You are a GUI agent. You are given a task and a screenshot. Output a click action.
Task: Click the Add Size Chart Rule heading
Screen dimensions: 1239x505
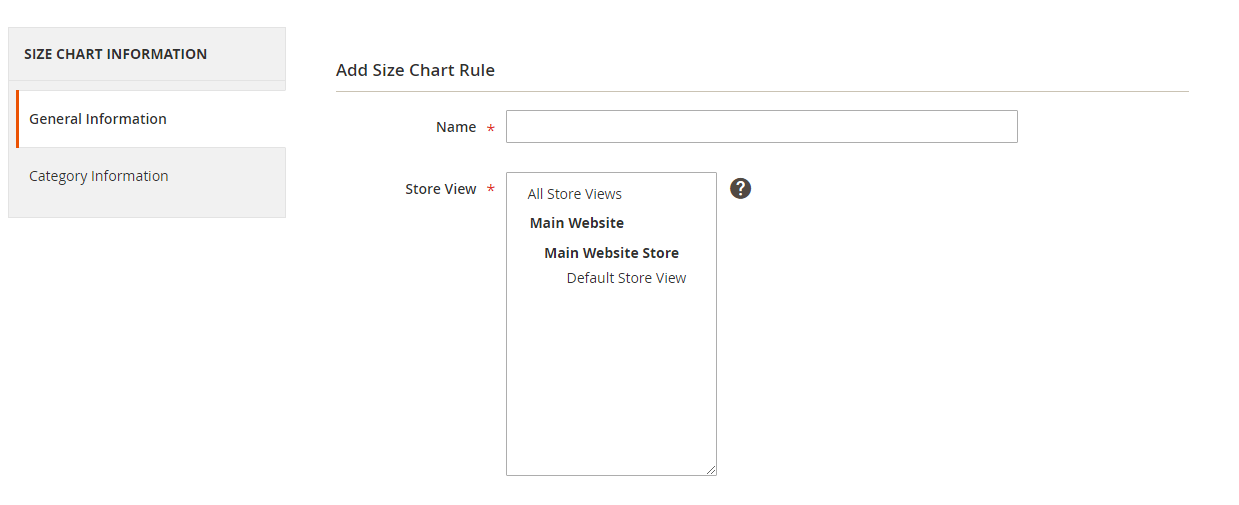pyautogui.click(x=415, y=70)
